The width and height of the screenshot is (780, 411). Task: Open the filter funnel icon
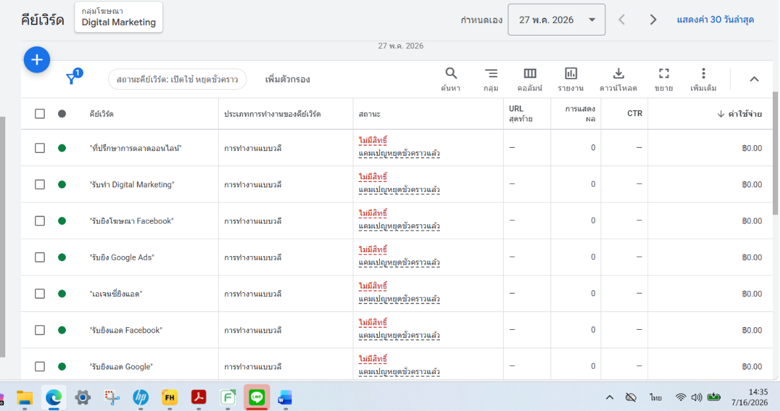click(x=73, y=77)
